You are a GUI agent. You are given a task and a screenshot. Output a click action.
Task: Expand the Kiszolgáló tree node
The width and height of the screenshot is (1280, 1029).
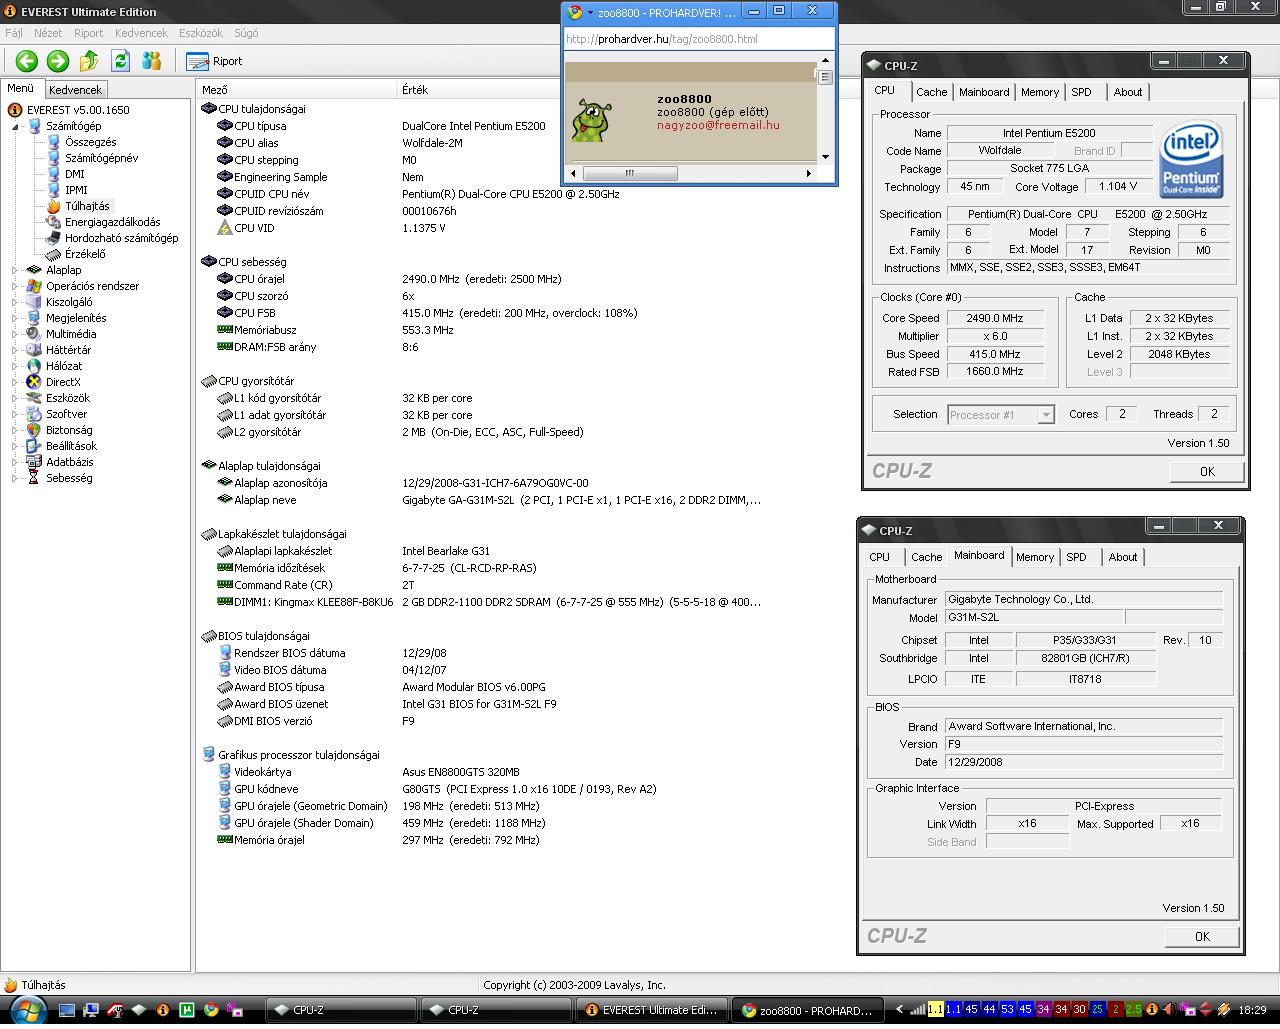tap(15, 302)
